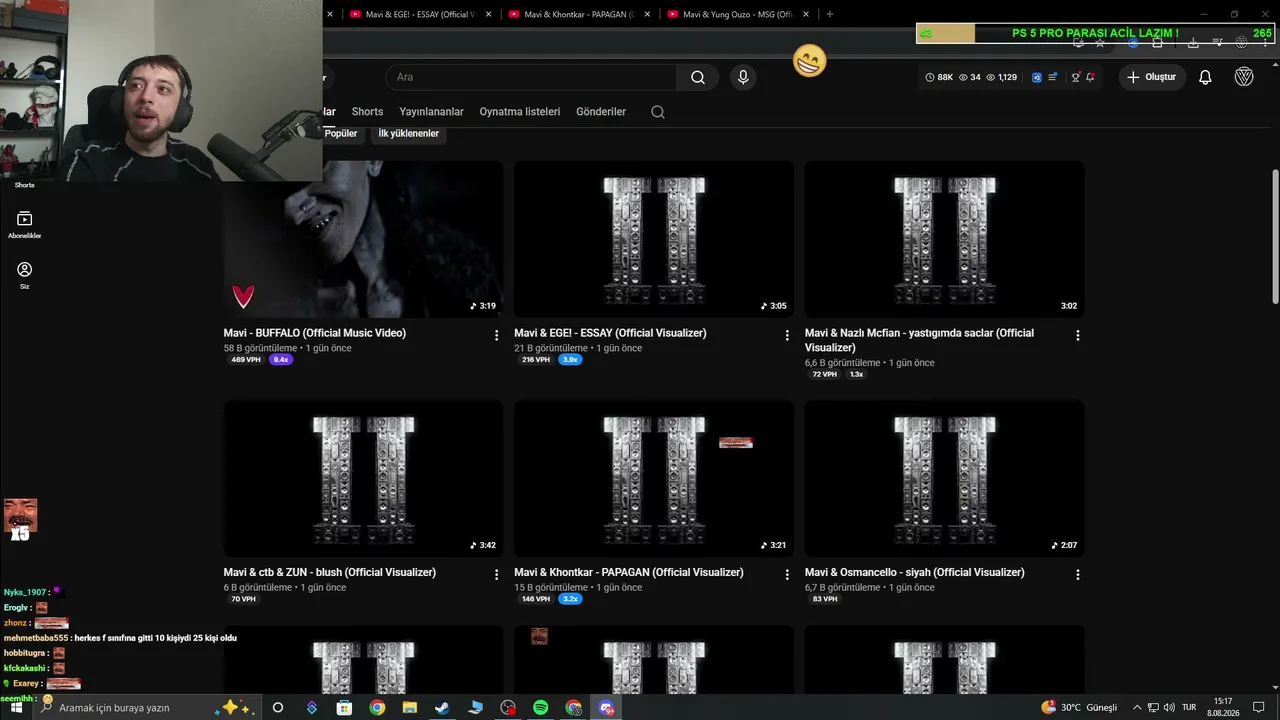1280x720 pixels.
Task: Open the Mavi & Nazlı Mcfian title link
Action: (919, 340)
